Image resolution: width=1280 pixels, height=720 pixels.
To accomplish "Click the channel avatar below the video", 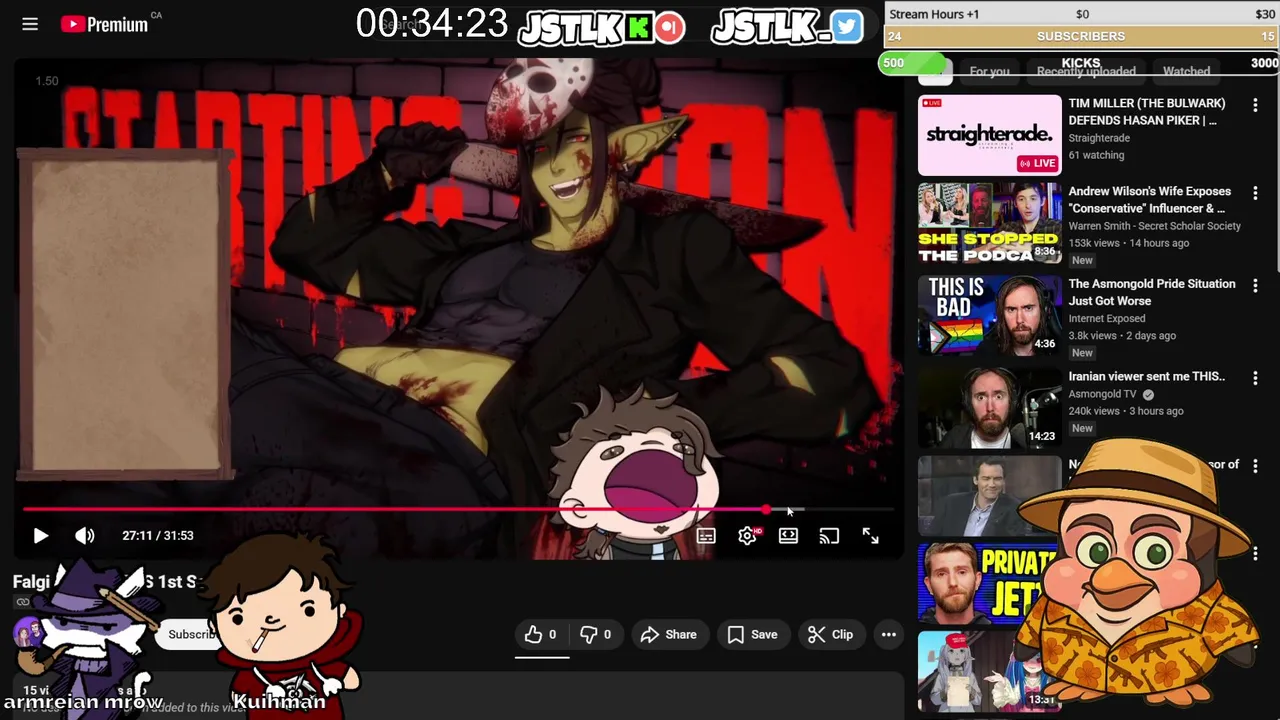I will point(28,634).
